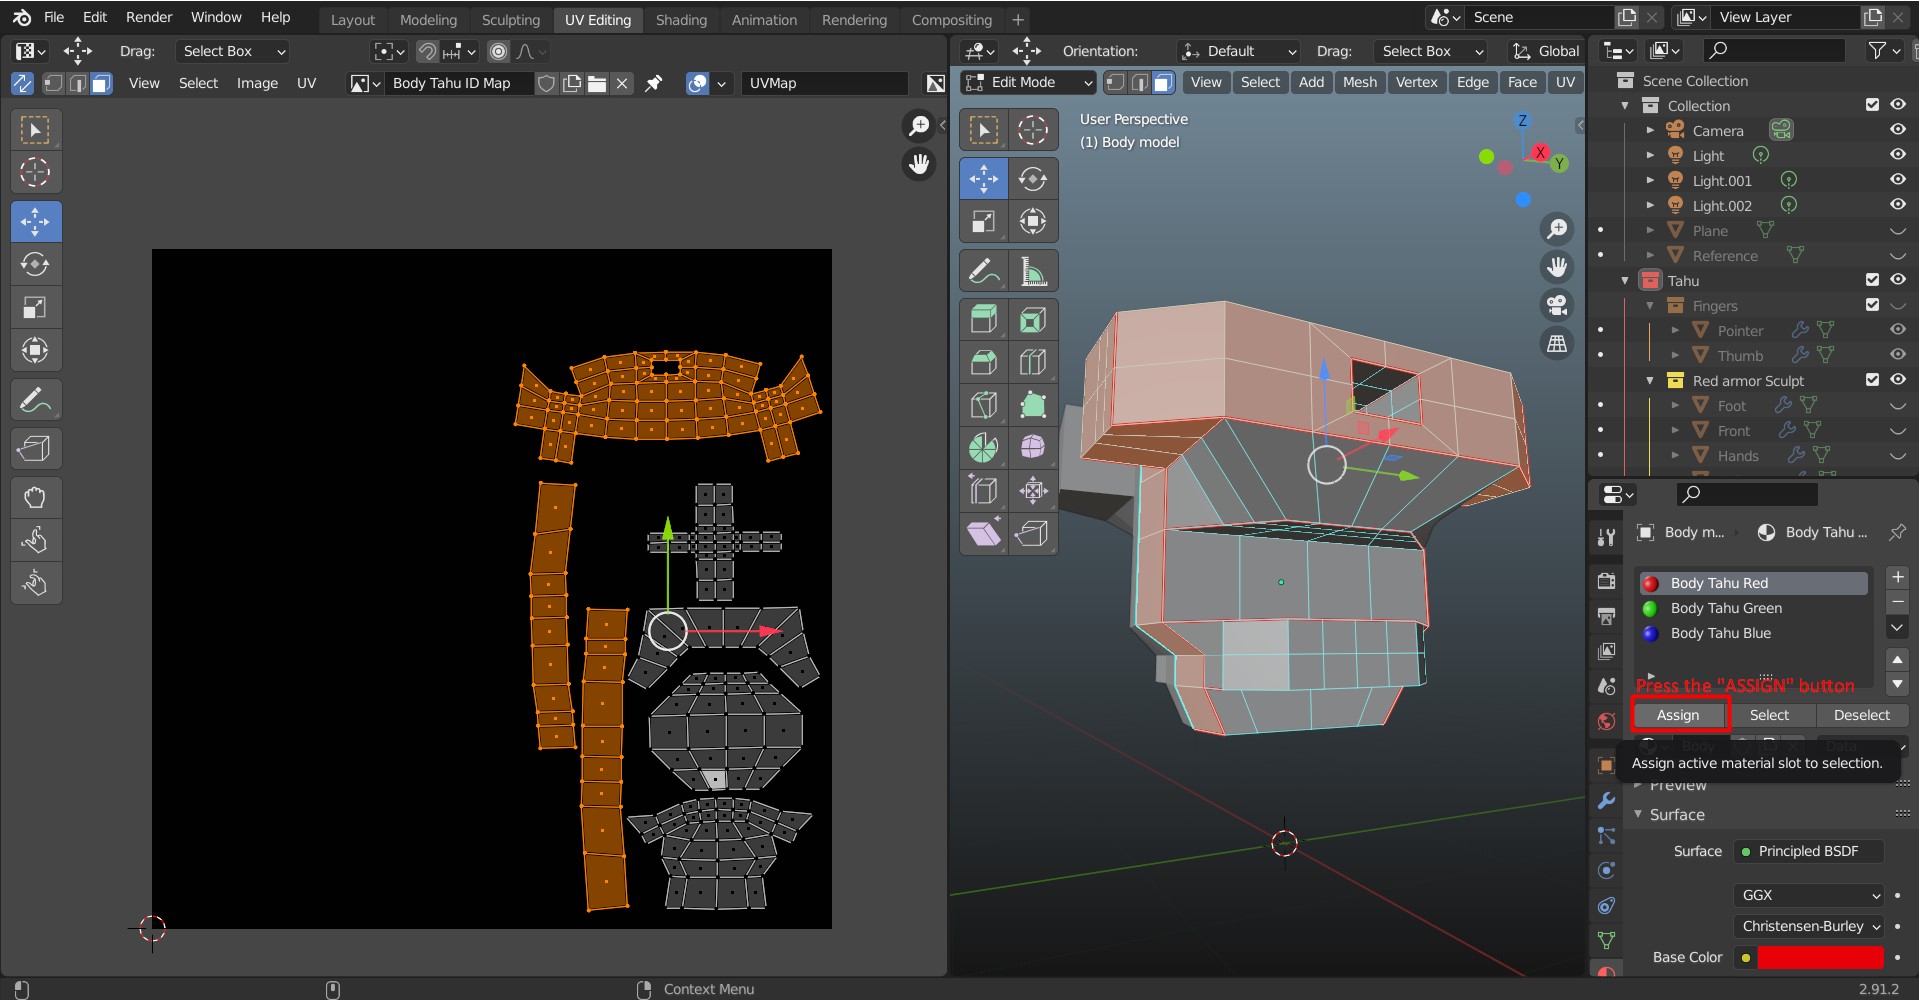The height and width of the screenshot is (1000, 1919).
Task: Toggle visibility of Light.001
Action: tap(1897, 180)
